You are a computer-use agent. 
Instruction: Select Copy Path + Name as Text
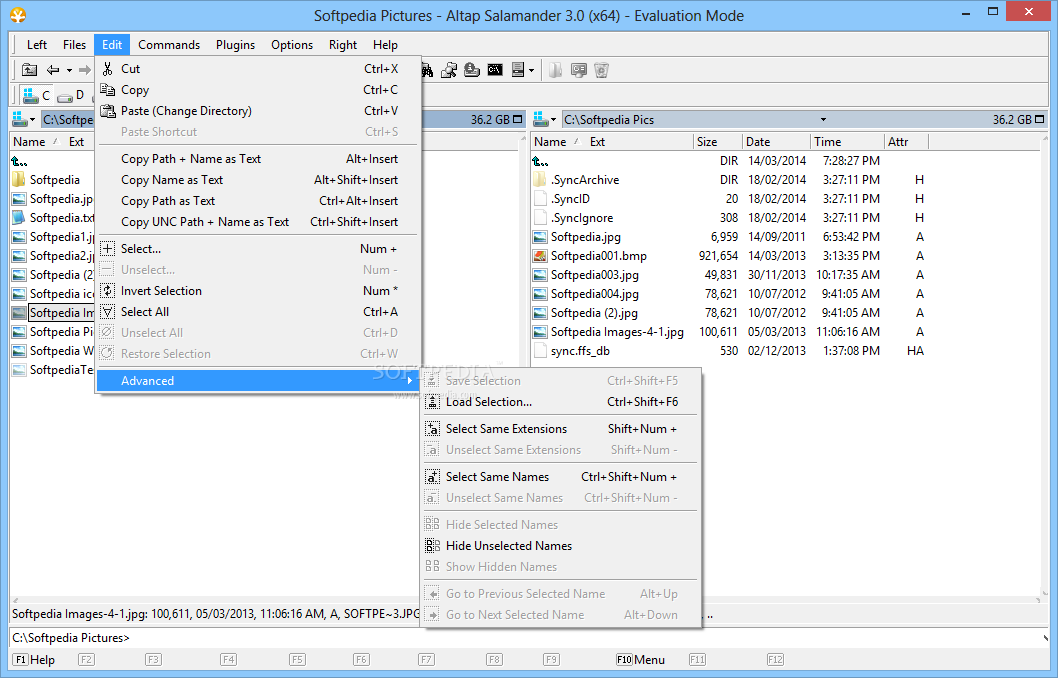[259, 159]
